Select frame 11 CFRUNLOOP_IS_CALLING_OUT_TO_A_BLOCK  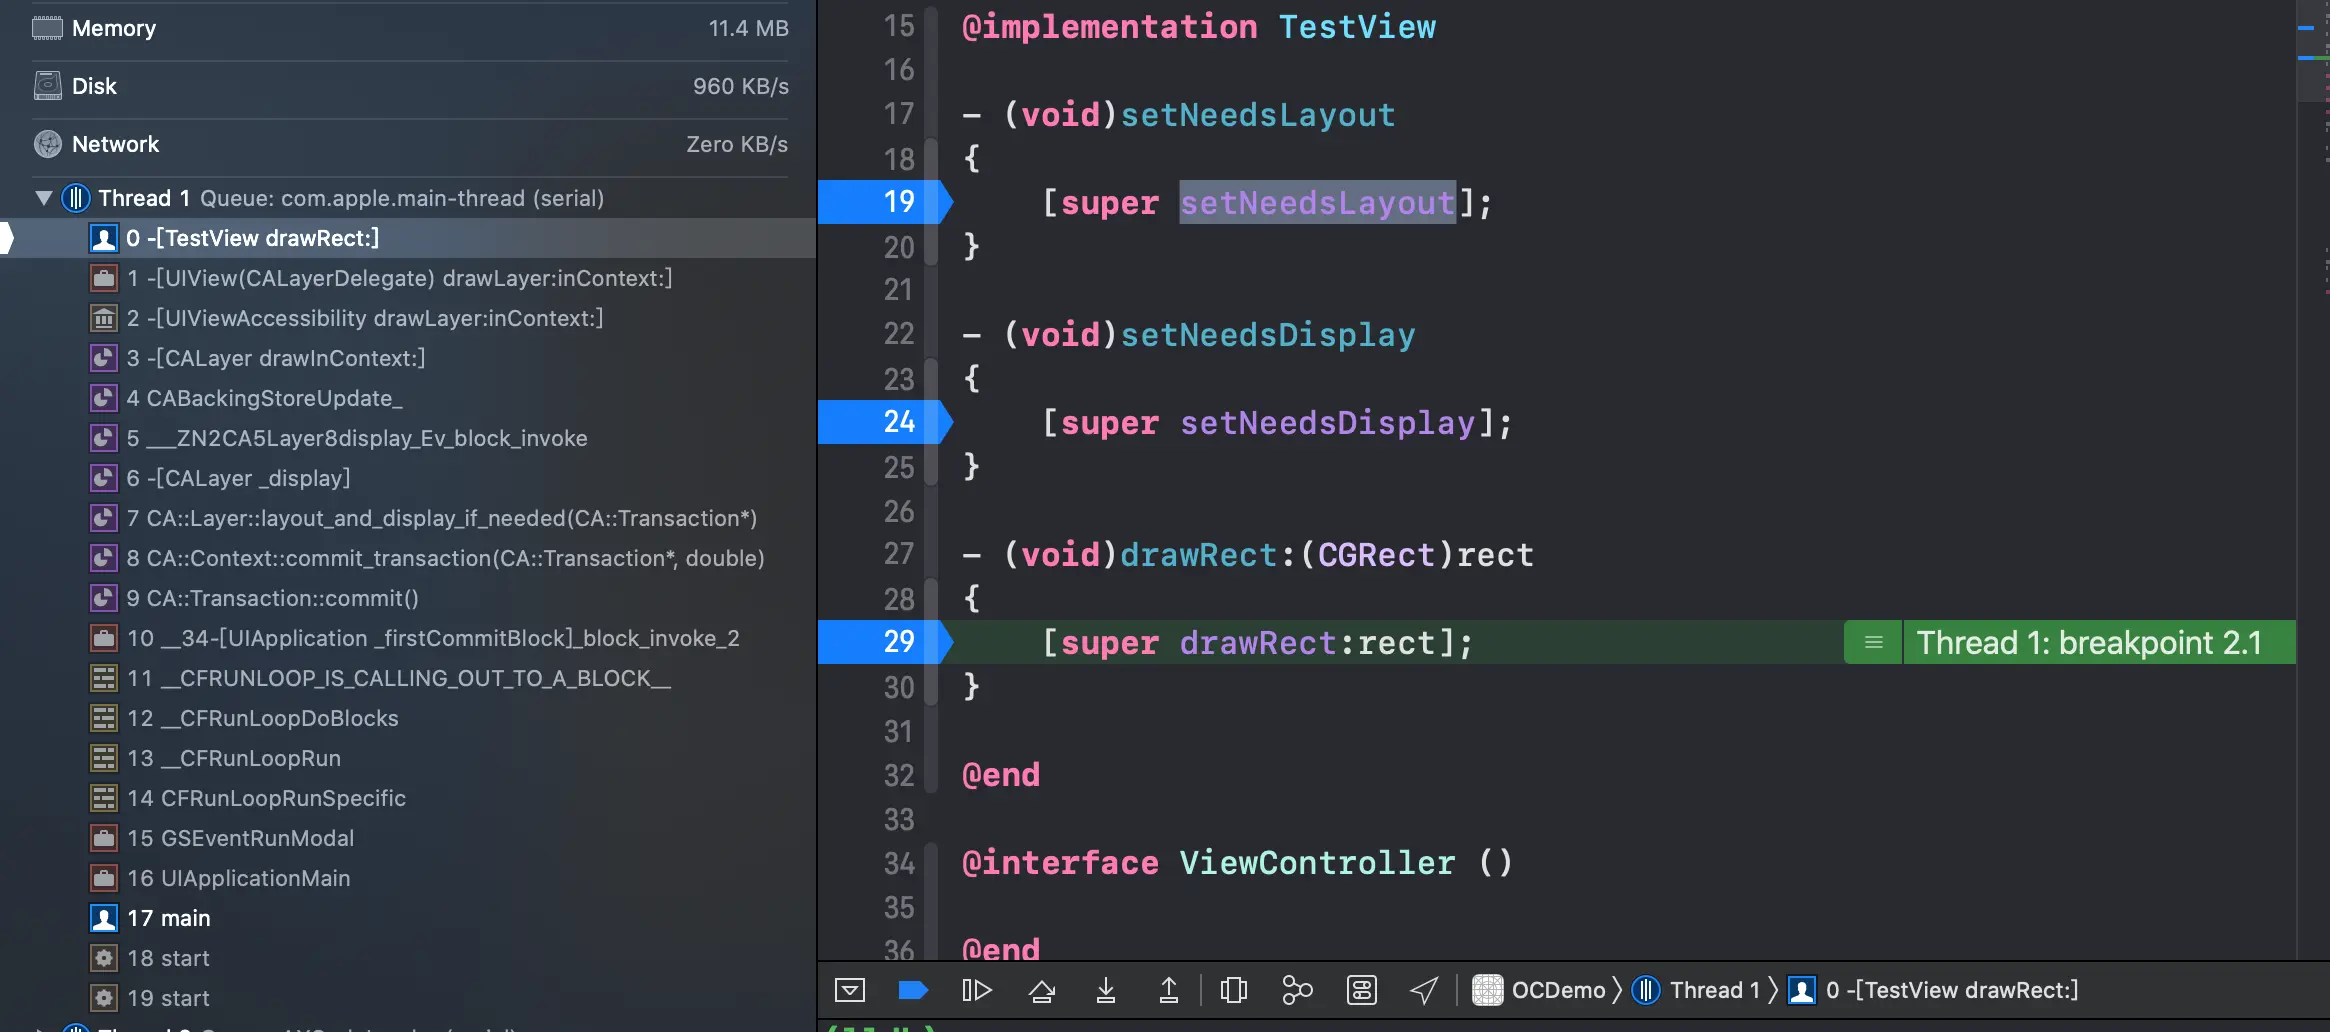408,678
